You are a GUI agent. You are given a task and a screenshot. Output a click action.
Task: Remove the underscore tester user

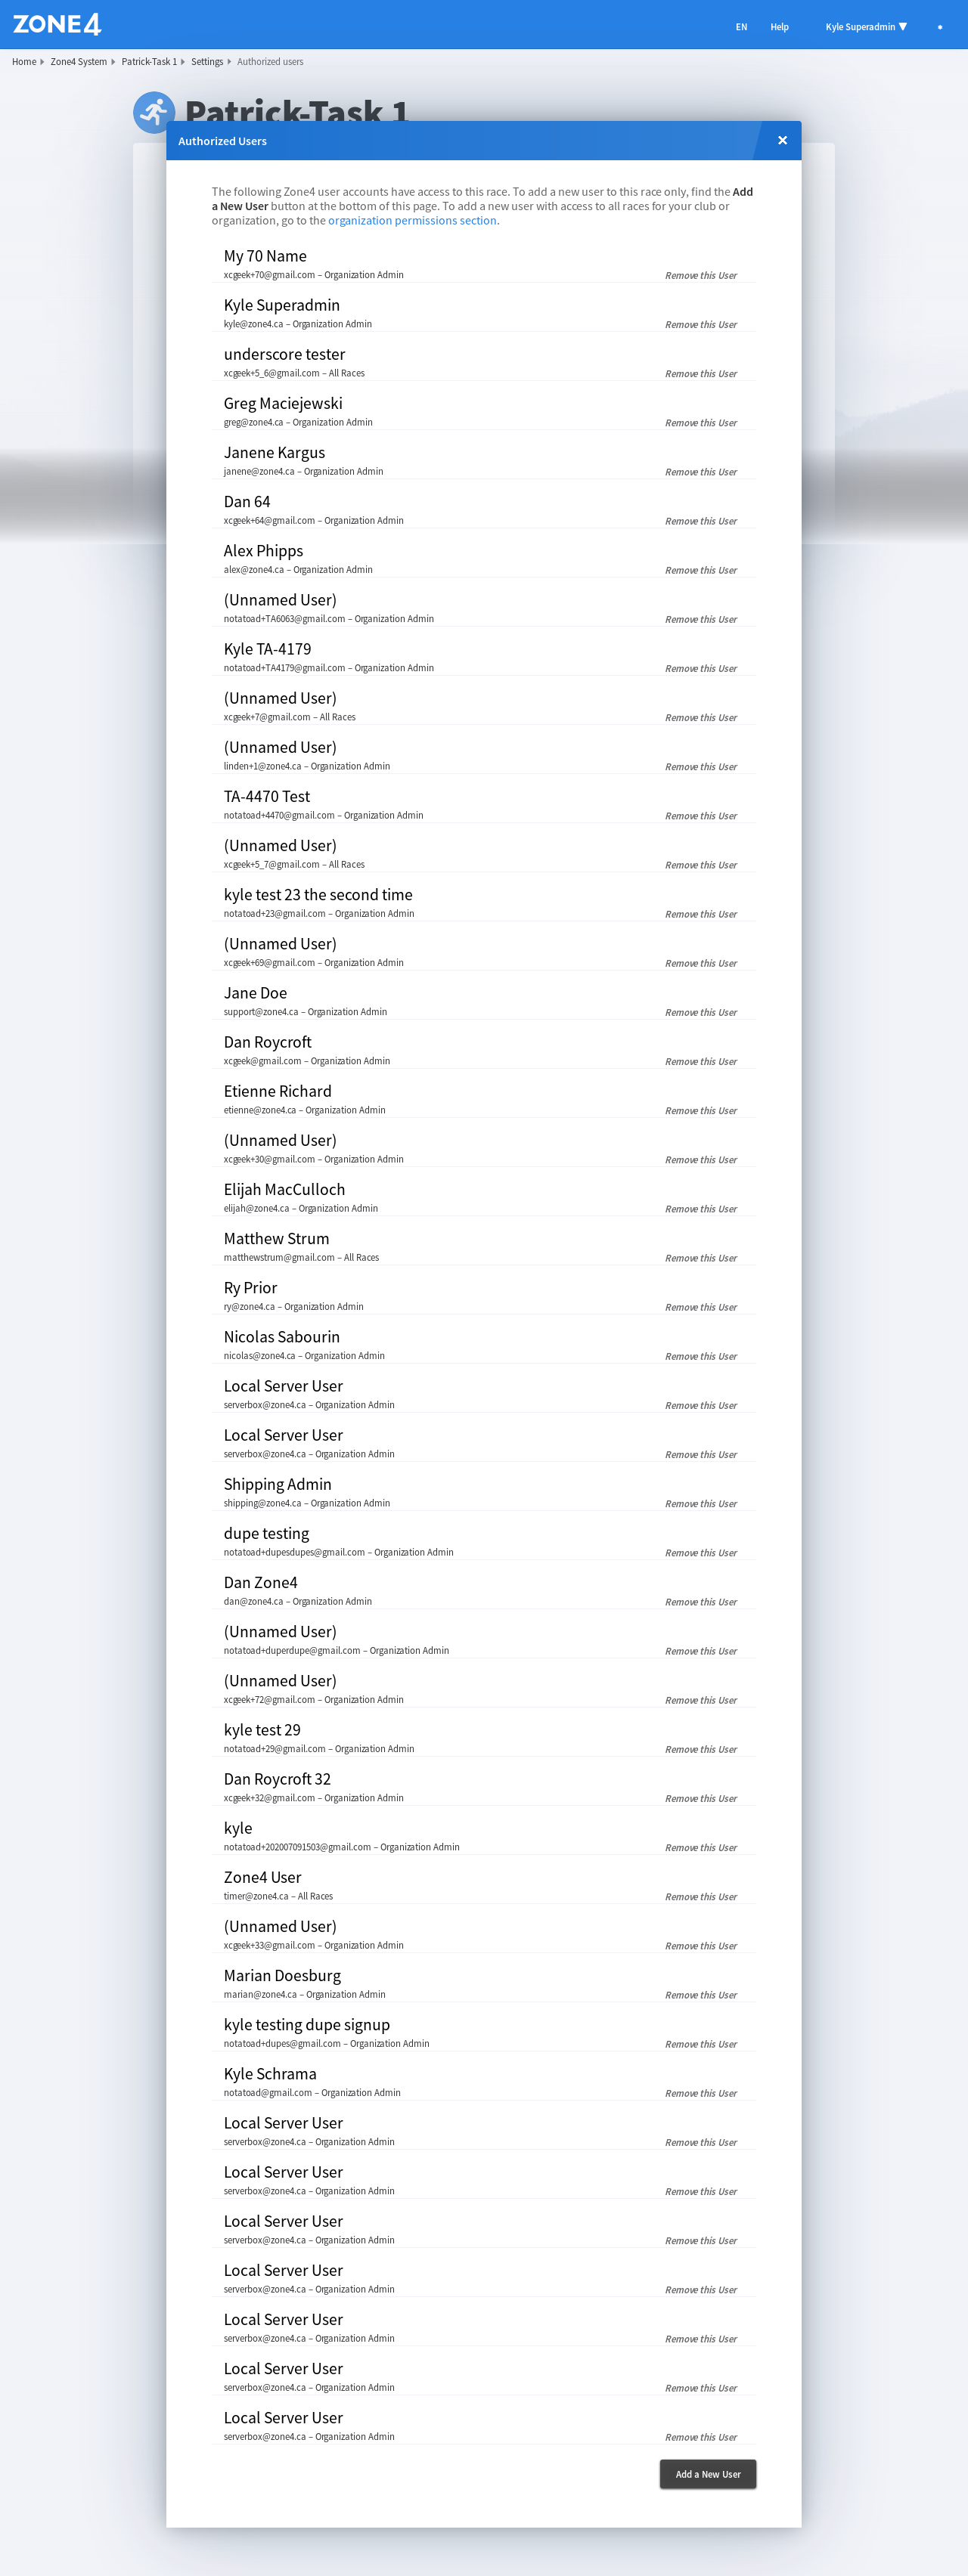coord(700,374)
